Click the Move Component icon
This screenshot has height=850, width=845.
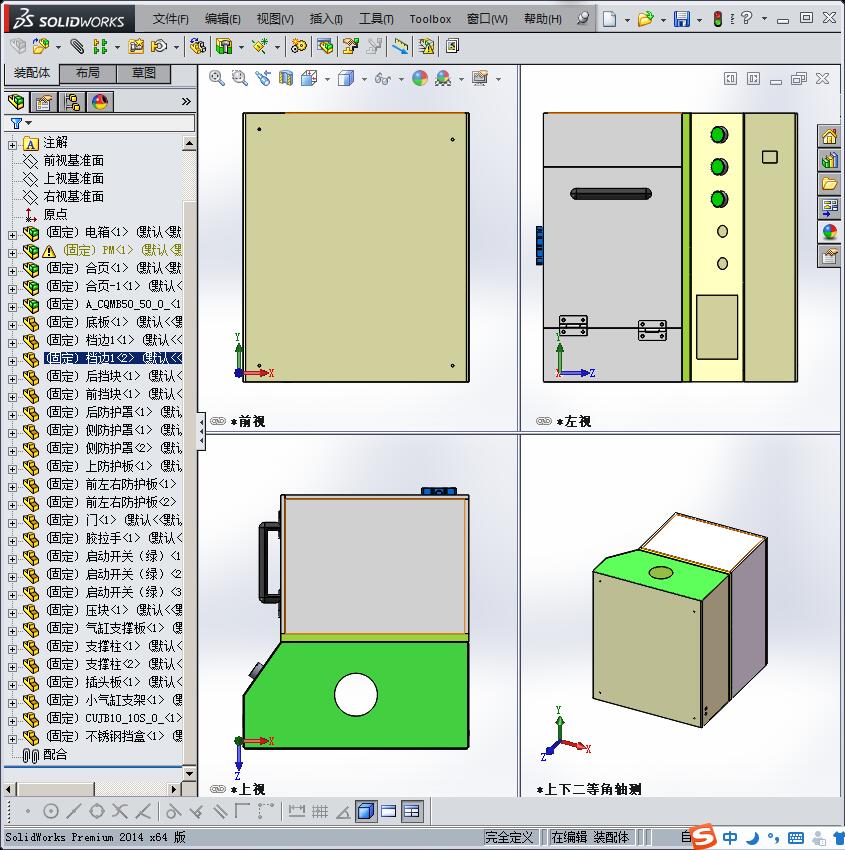[159, 47]
